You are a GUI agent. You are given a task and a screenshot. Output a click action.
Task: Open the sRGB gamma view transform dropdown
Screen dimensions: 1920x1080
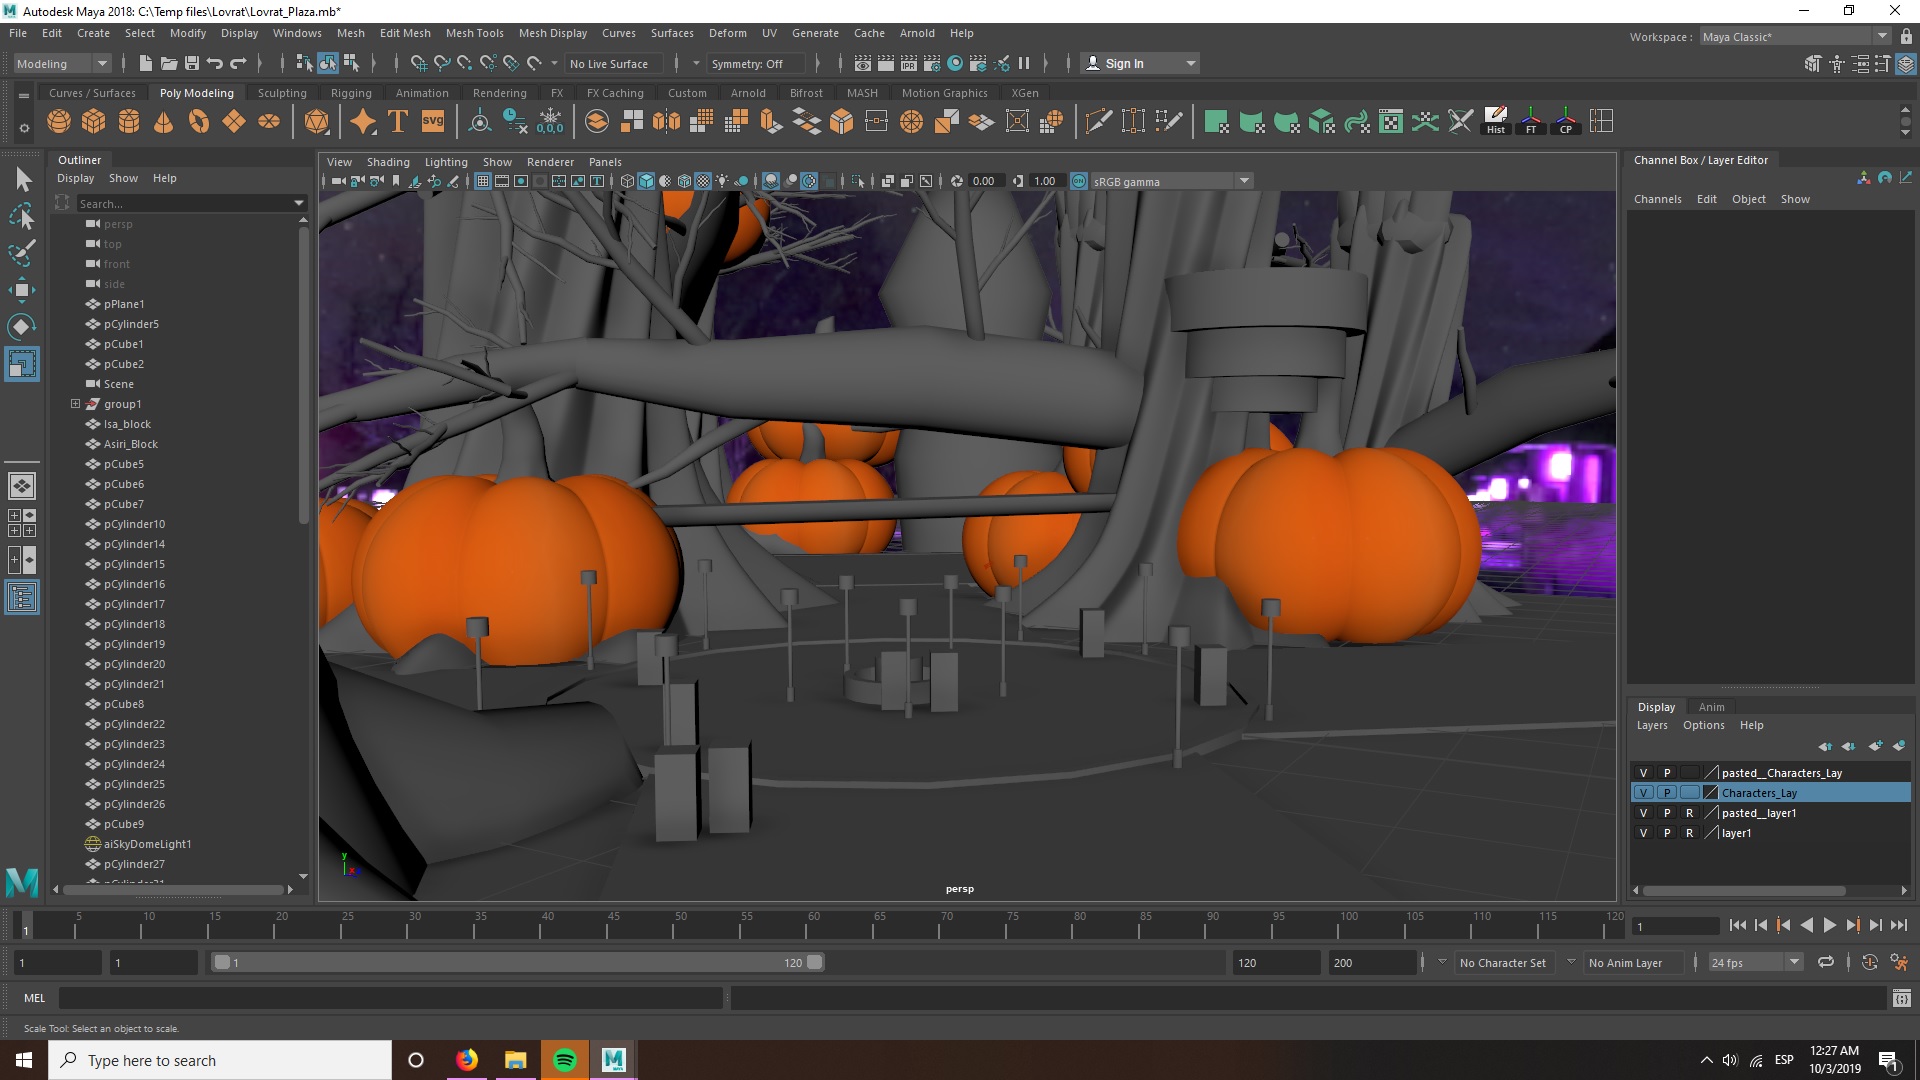click(1244, 181)
